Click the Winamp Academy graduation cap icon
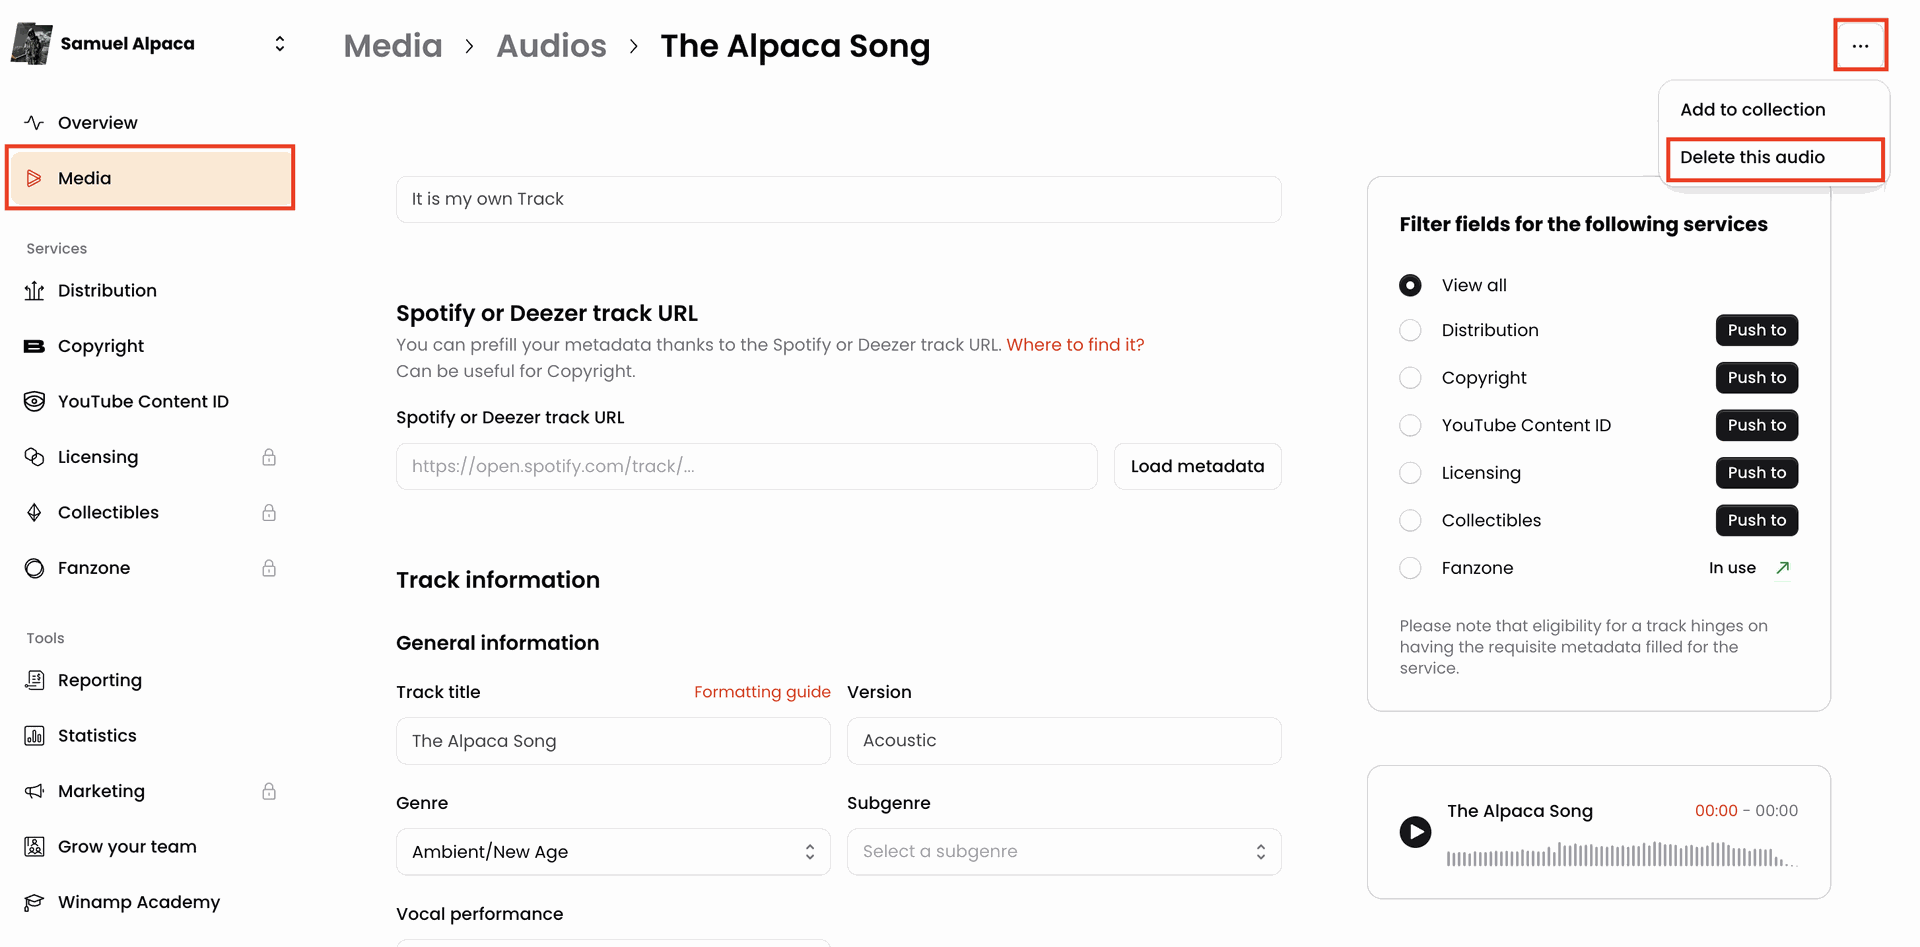 coord(34,902)
